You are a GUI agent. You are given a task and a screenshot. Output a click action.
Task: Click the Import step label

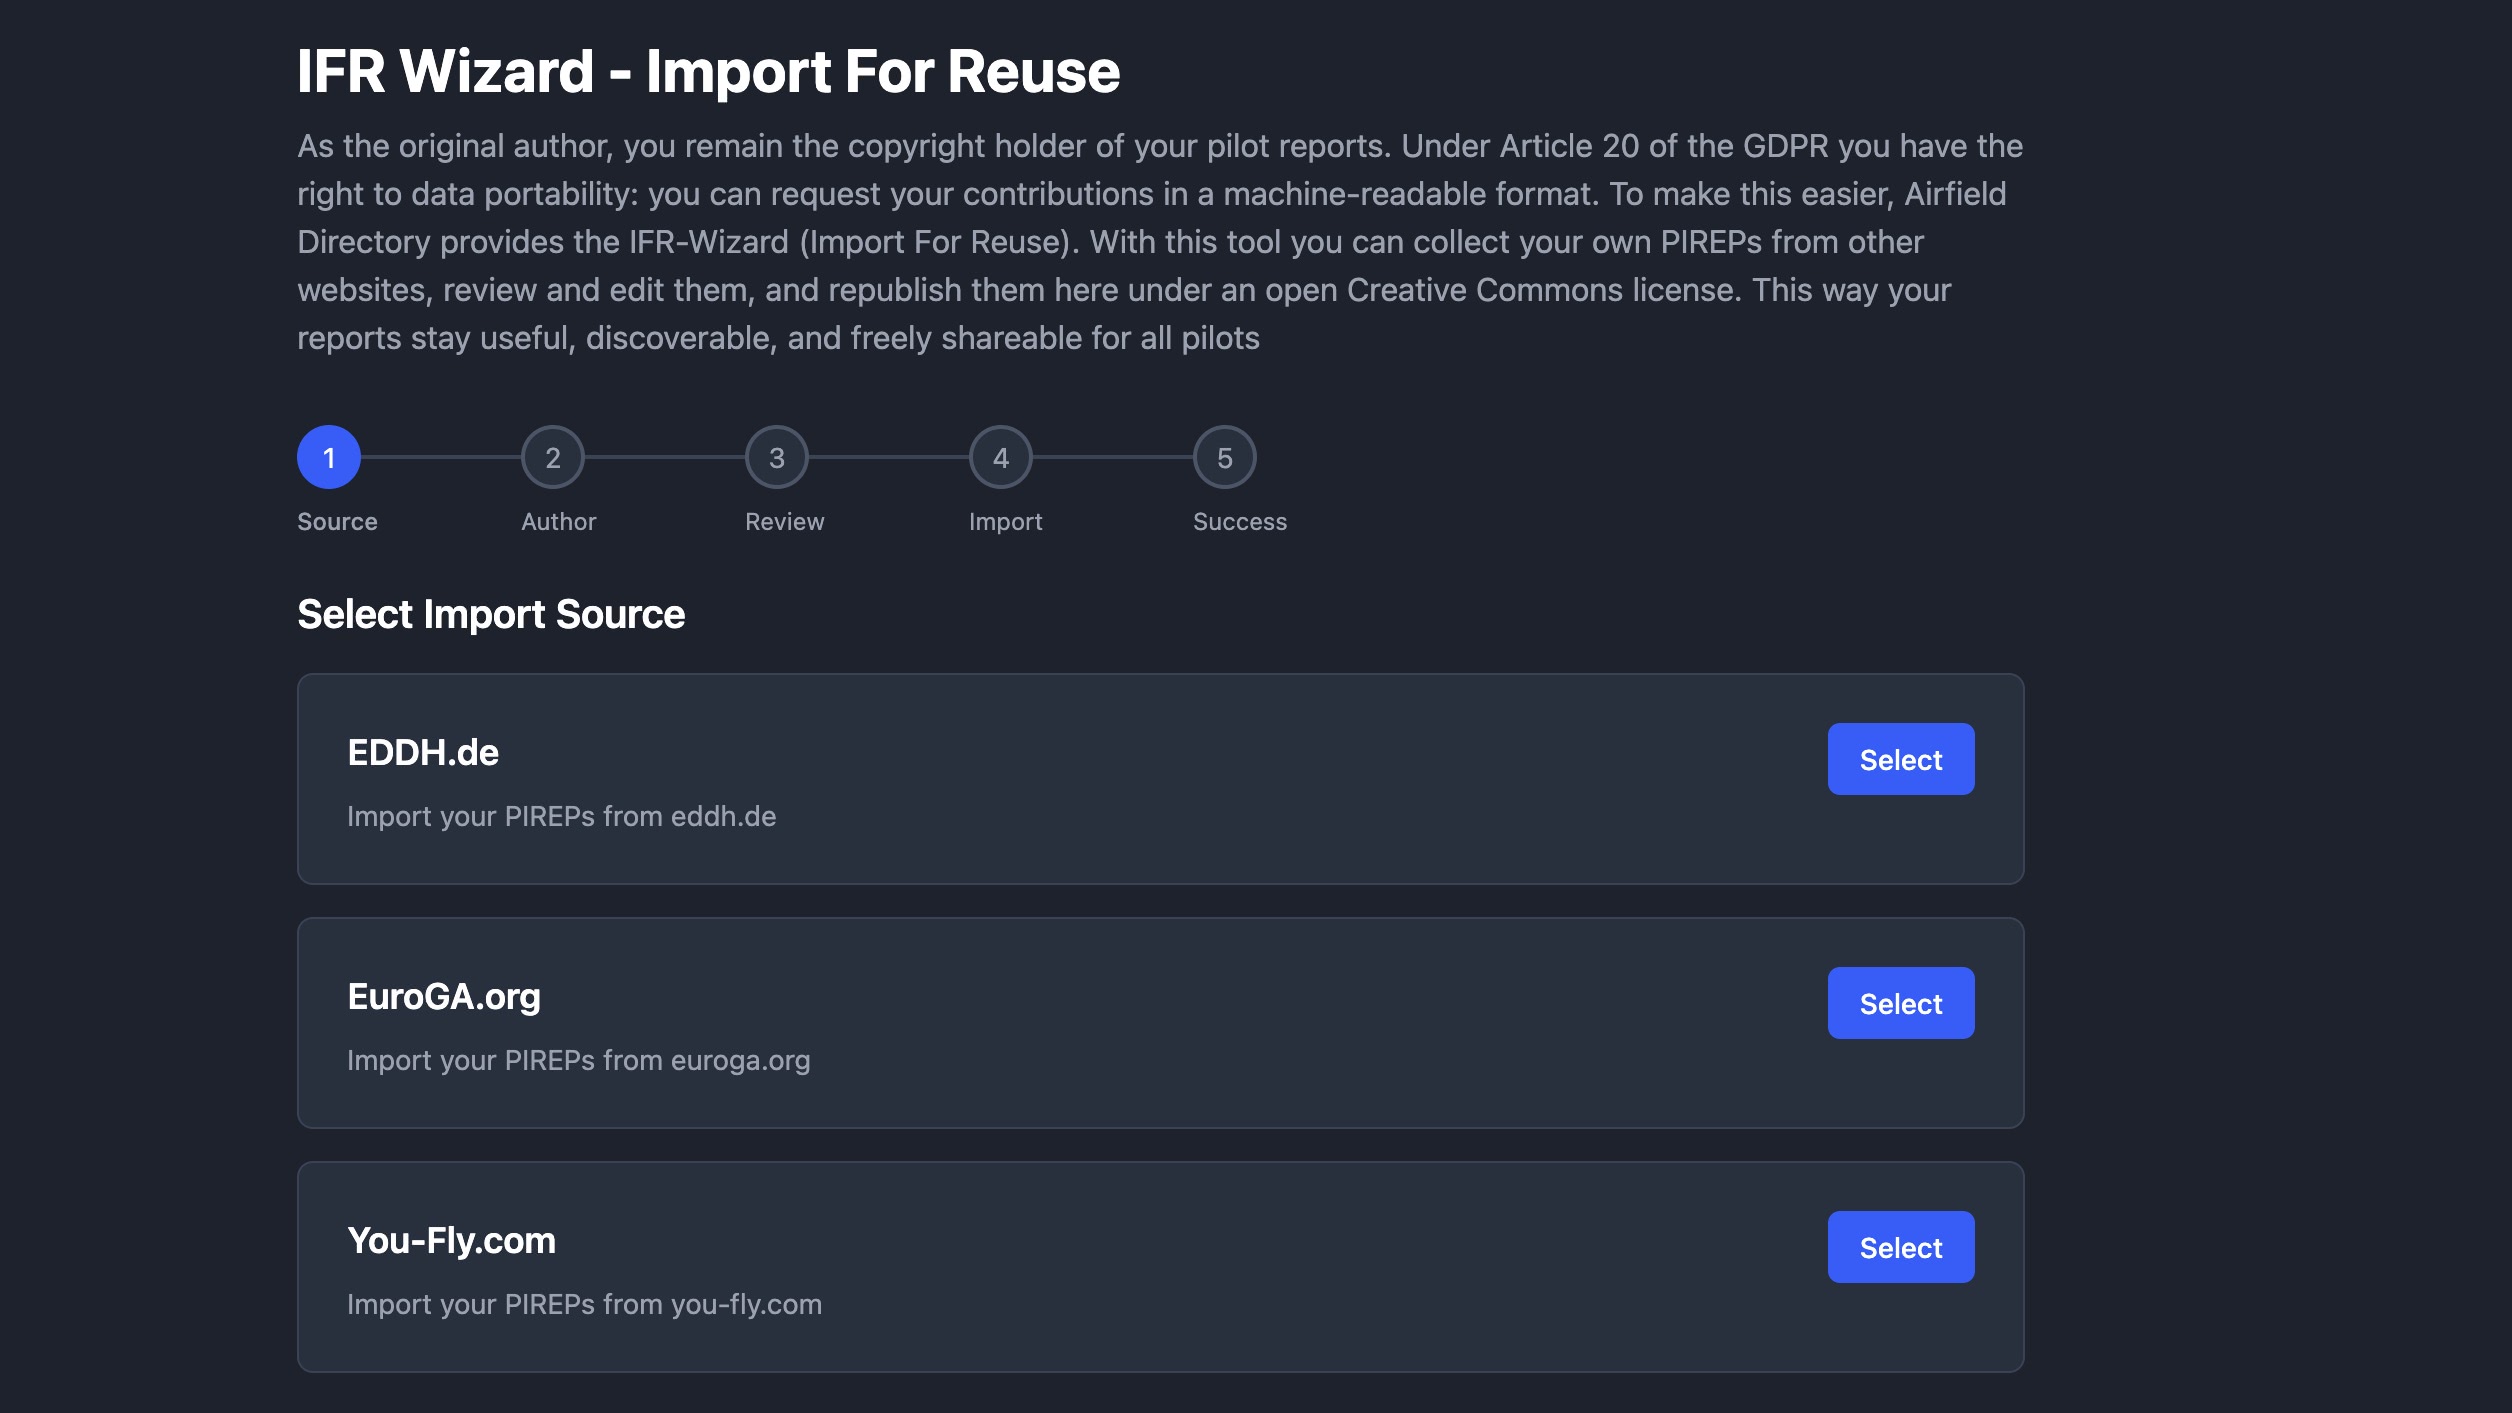(x=1005, y=521)
